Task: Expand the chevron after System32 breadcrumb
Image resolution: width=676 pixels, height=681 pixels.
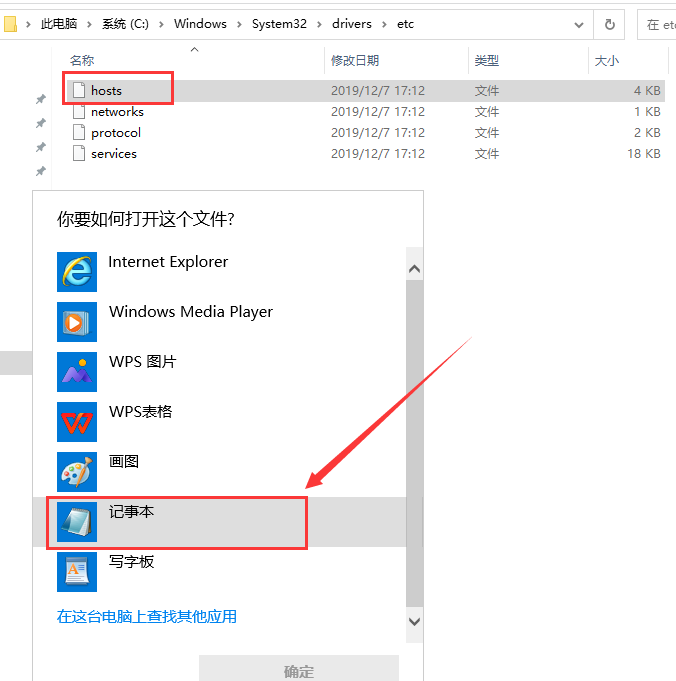Action: [319, 24]
